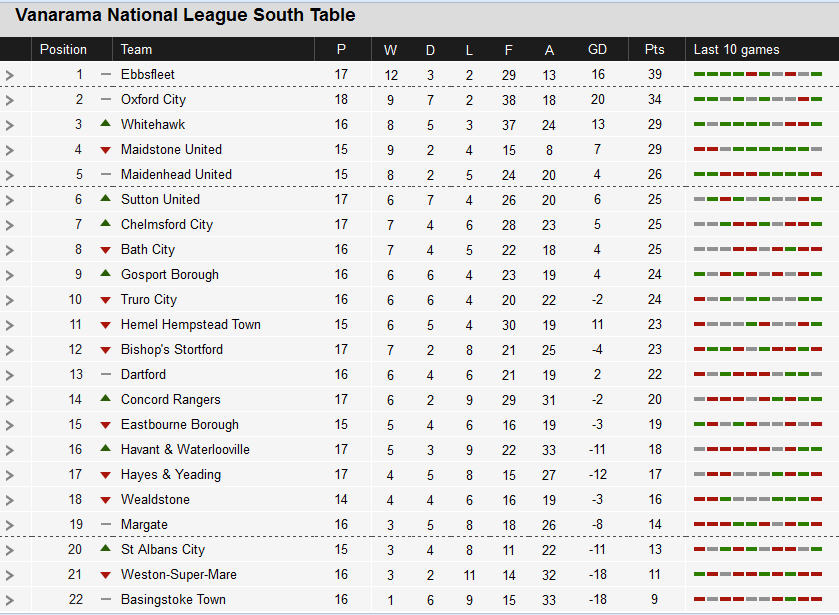Click St Albans City's green up arrow
839x615 pixels.
(x=105, y=549)
